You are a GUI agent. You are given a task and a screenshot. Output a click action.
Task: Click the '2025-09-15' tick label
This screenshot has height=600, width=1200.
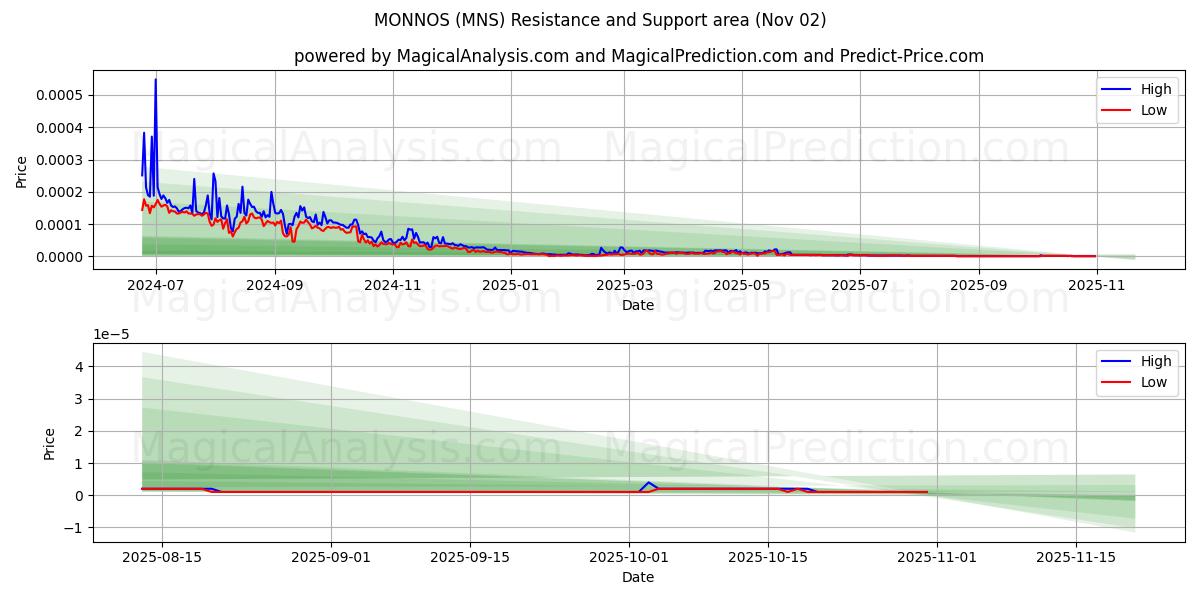470,557
